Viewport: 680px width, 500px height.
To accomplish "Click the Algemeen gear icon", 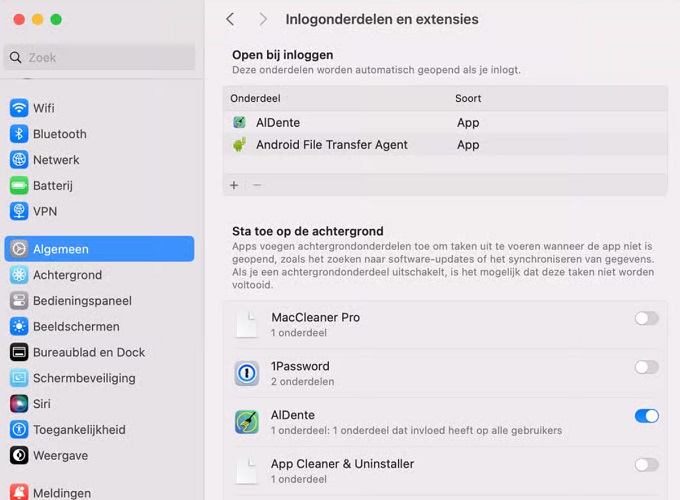I will click(x=19, y=249).
